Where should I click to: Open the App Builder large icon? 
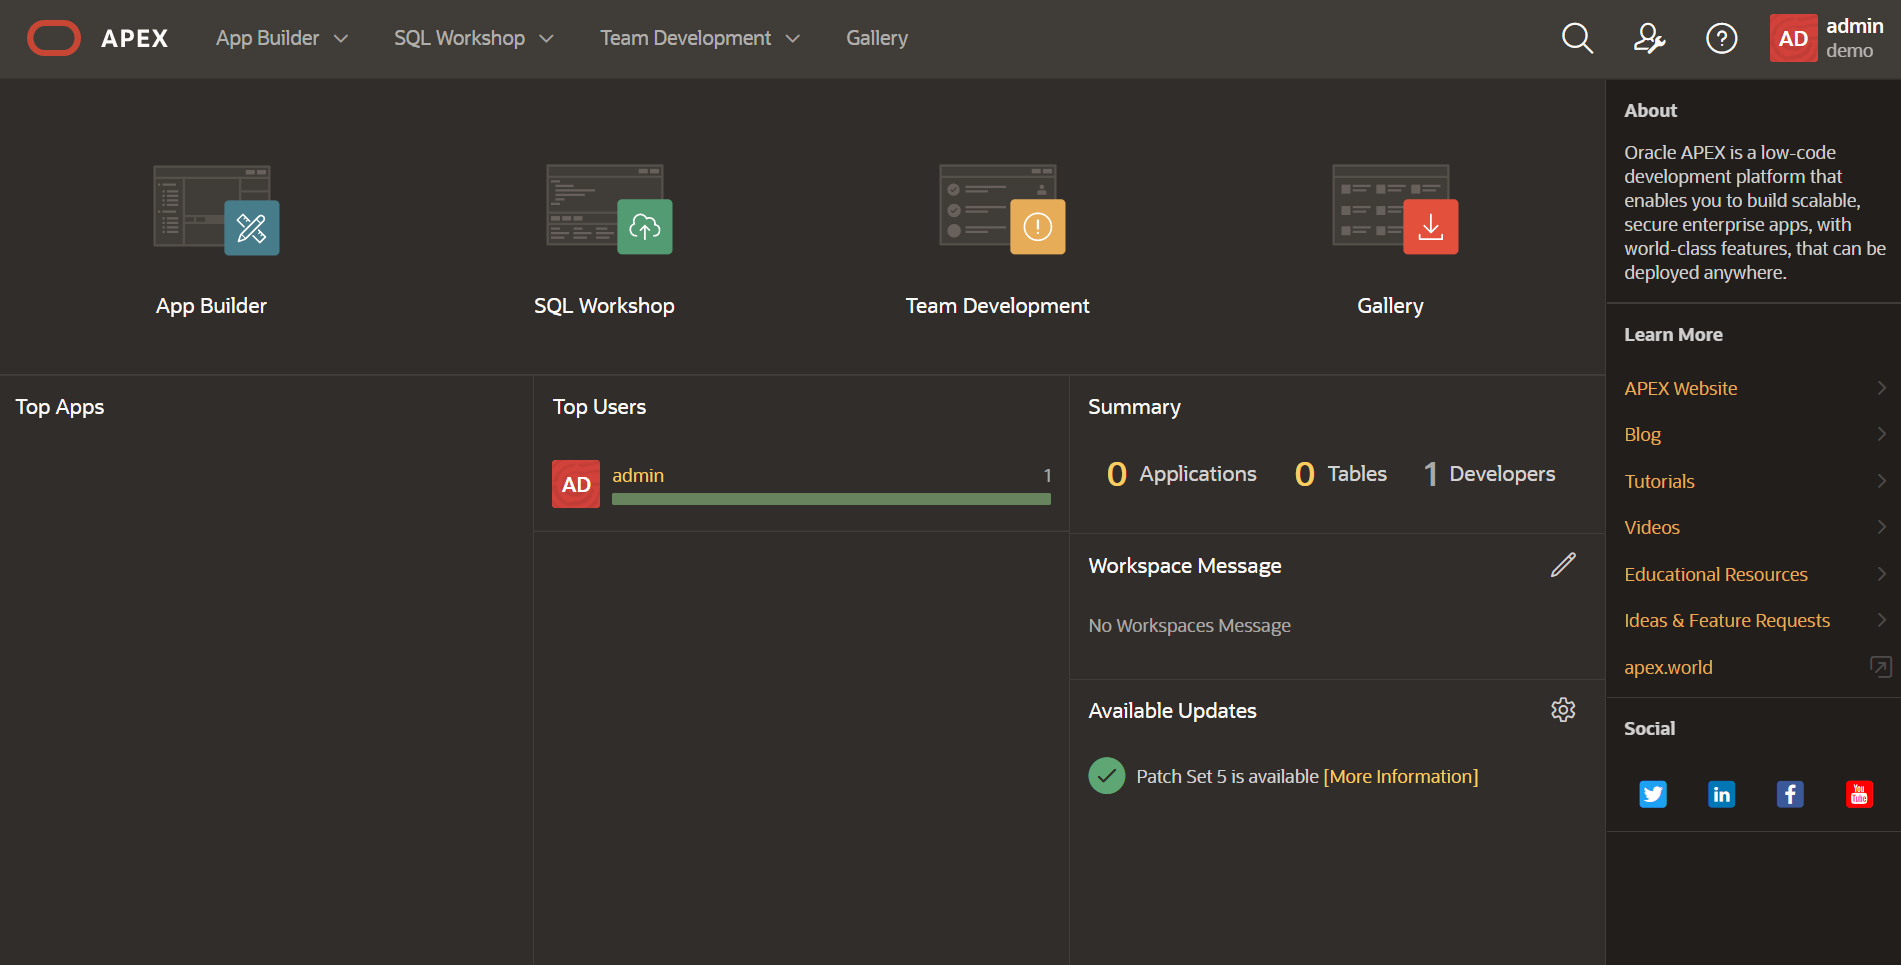[x=216, y=210]
